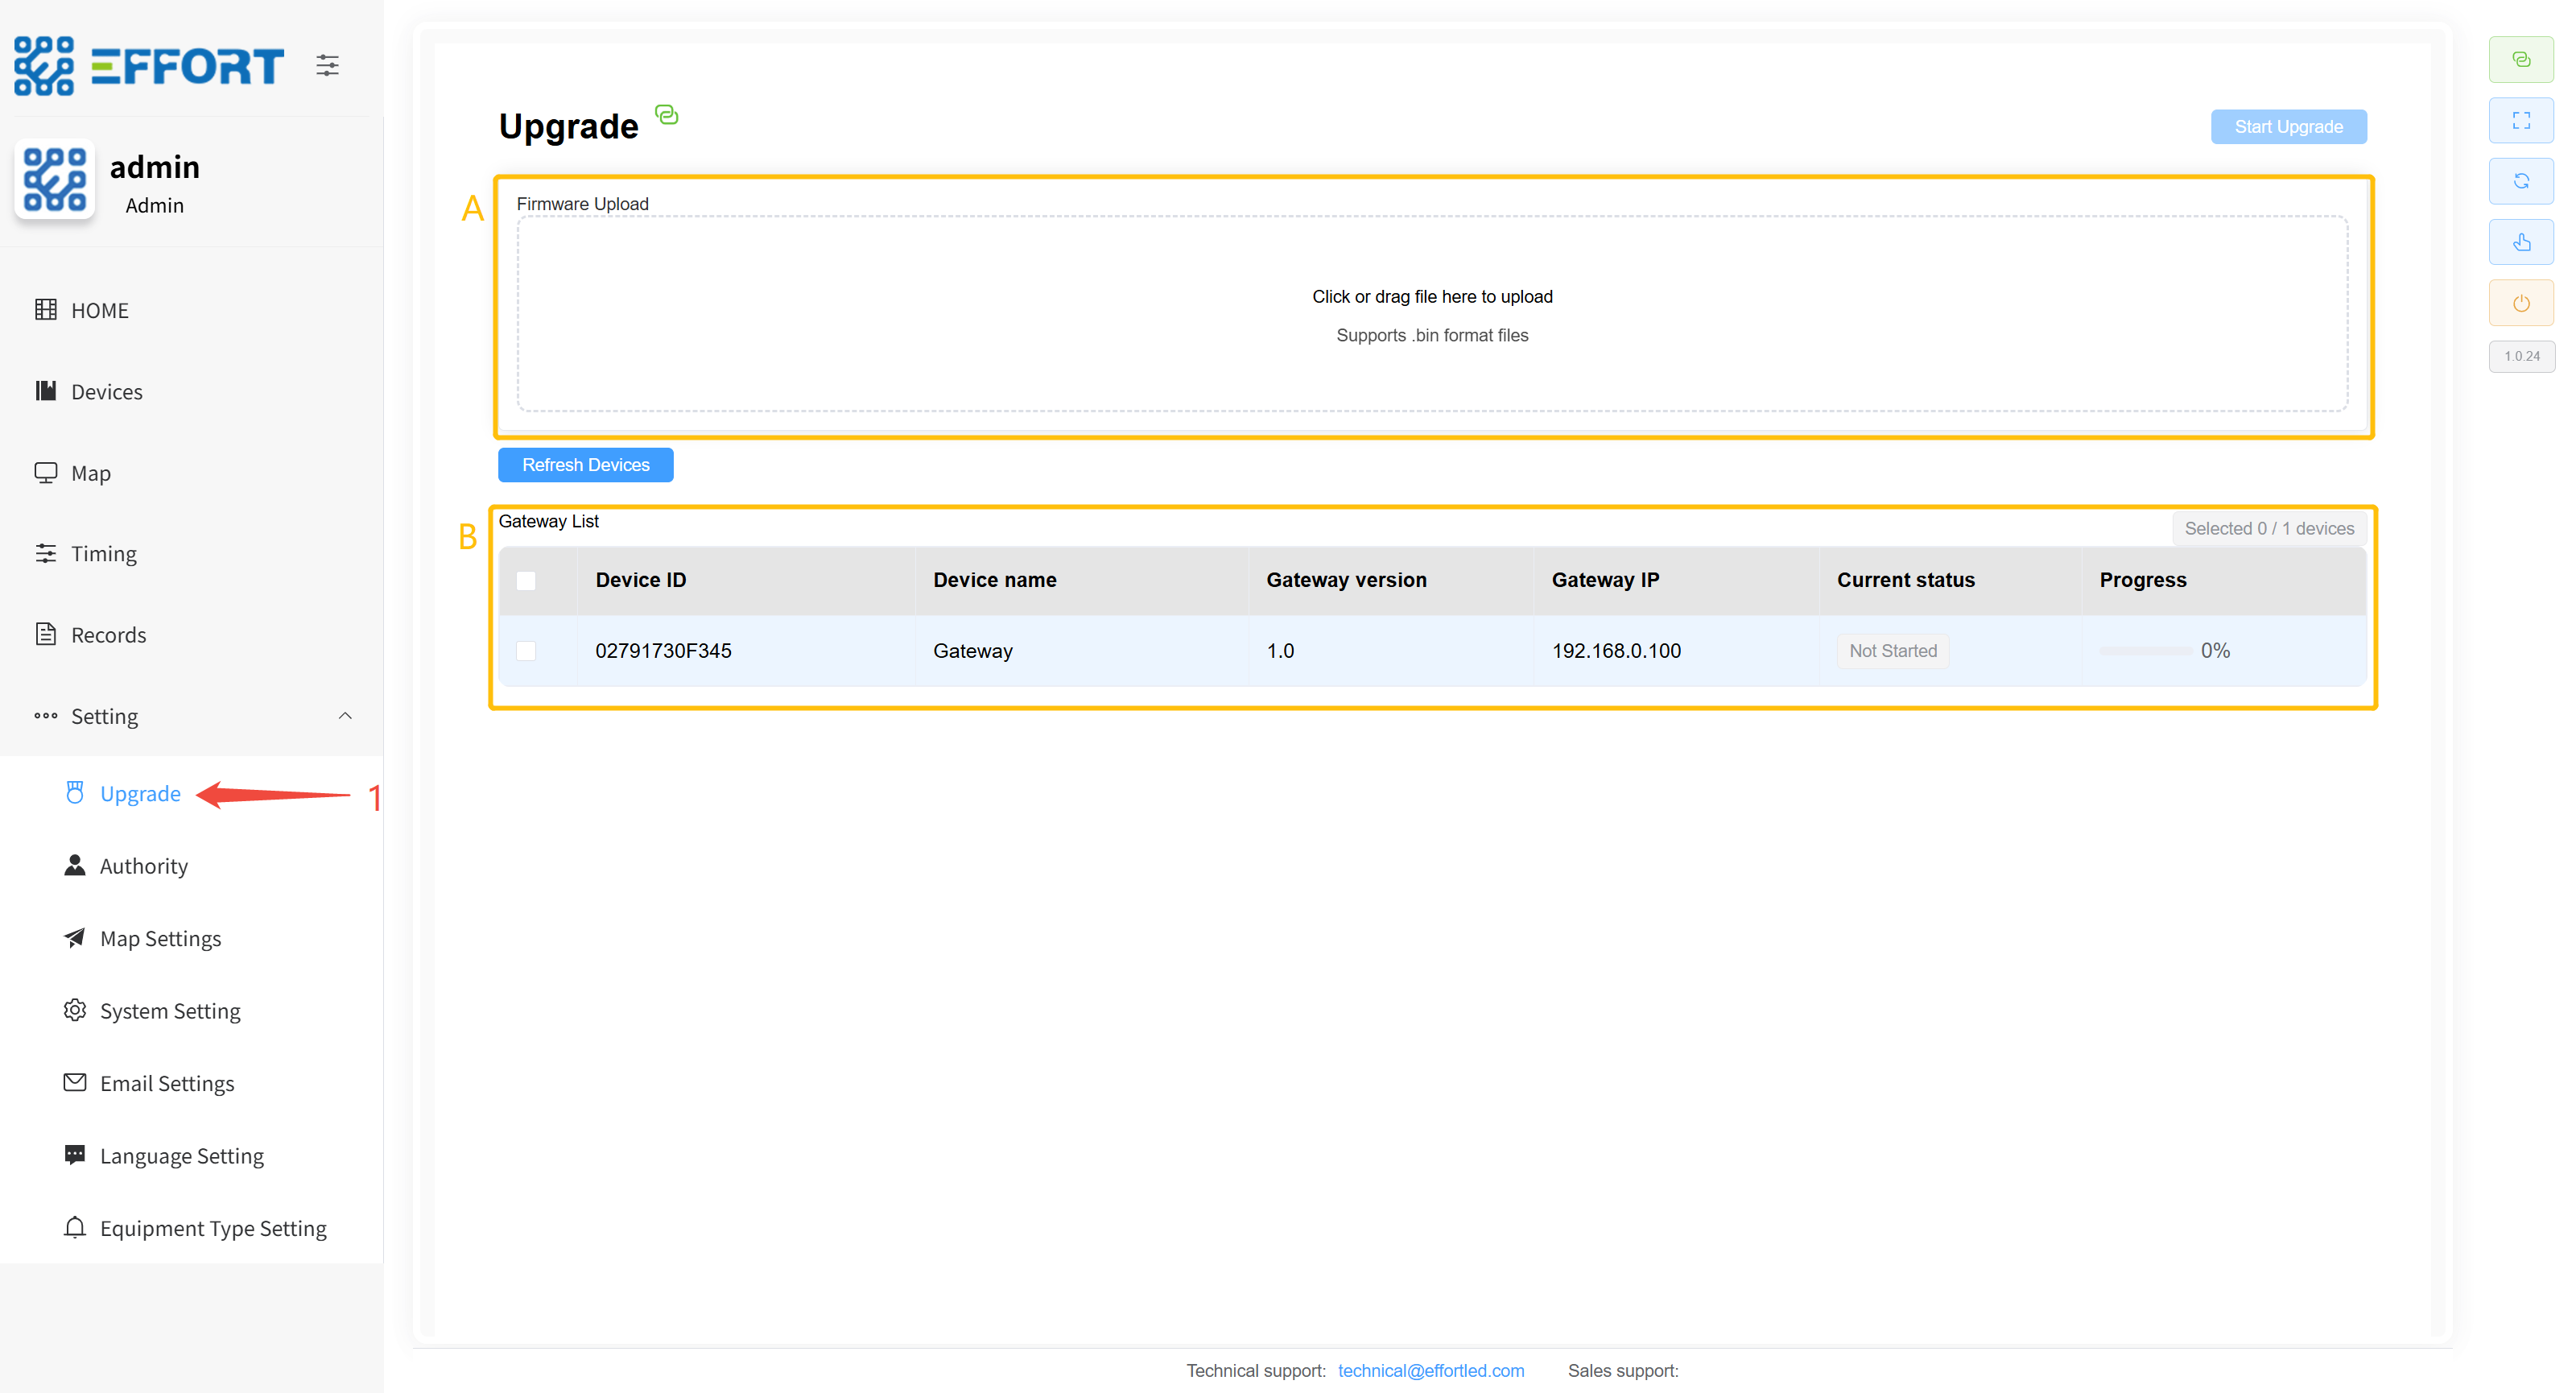This screenshot has width=2576, height=1393.
Task: Open the Devices menu item
Action: tap(106, 392)
